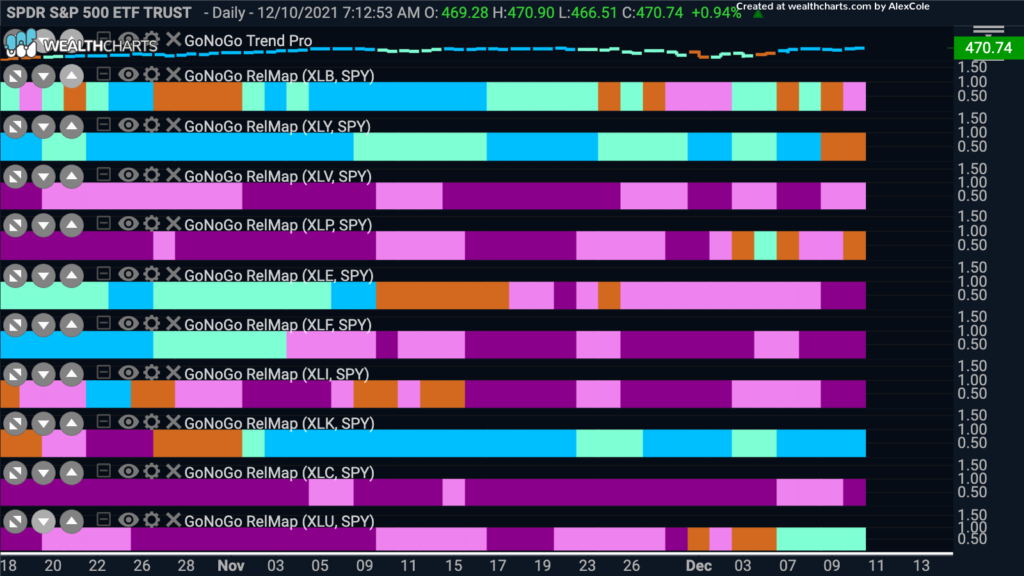The width and height of the screenshot is (1024, 576).
Task: Open settings gear for XLB RelMap
Action: click(152, 74)
